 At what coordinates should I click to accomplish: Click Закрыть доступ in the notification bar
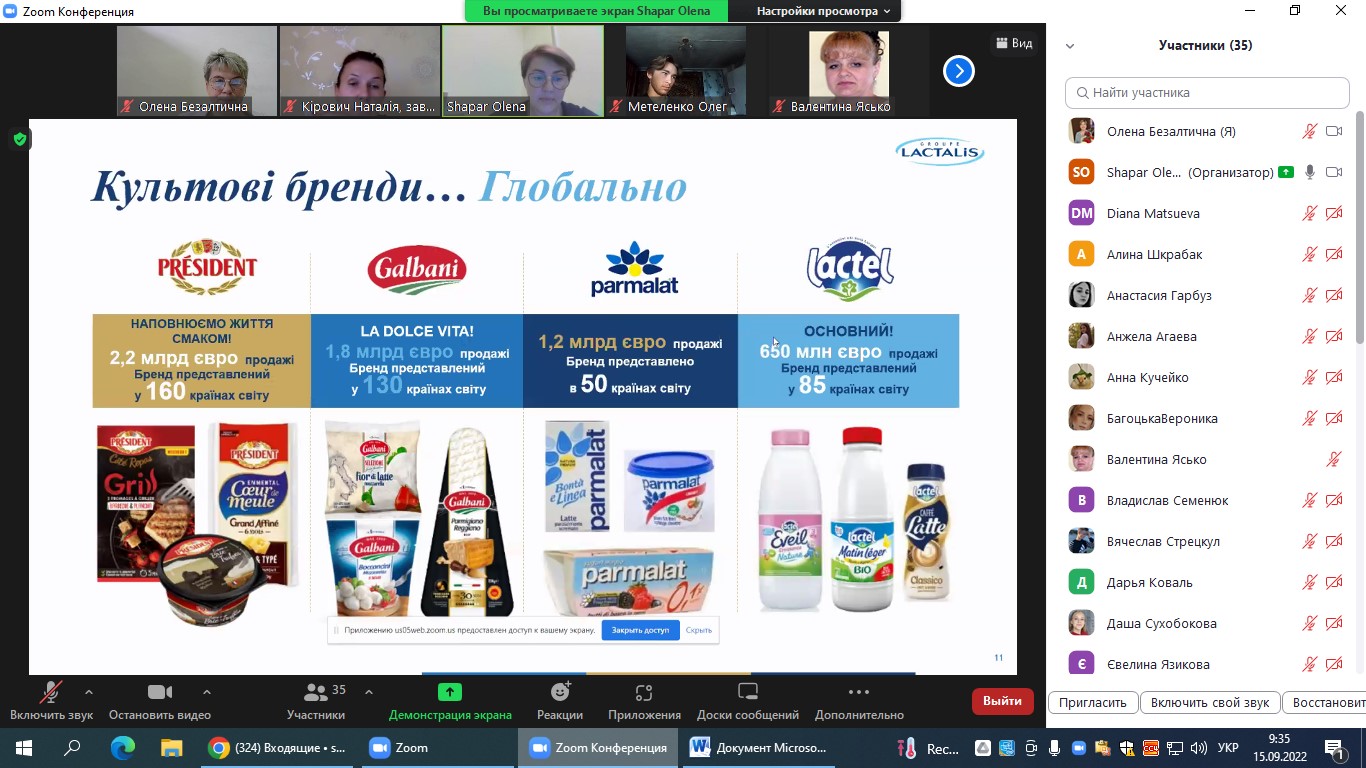640,630
